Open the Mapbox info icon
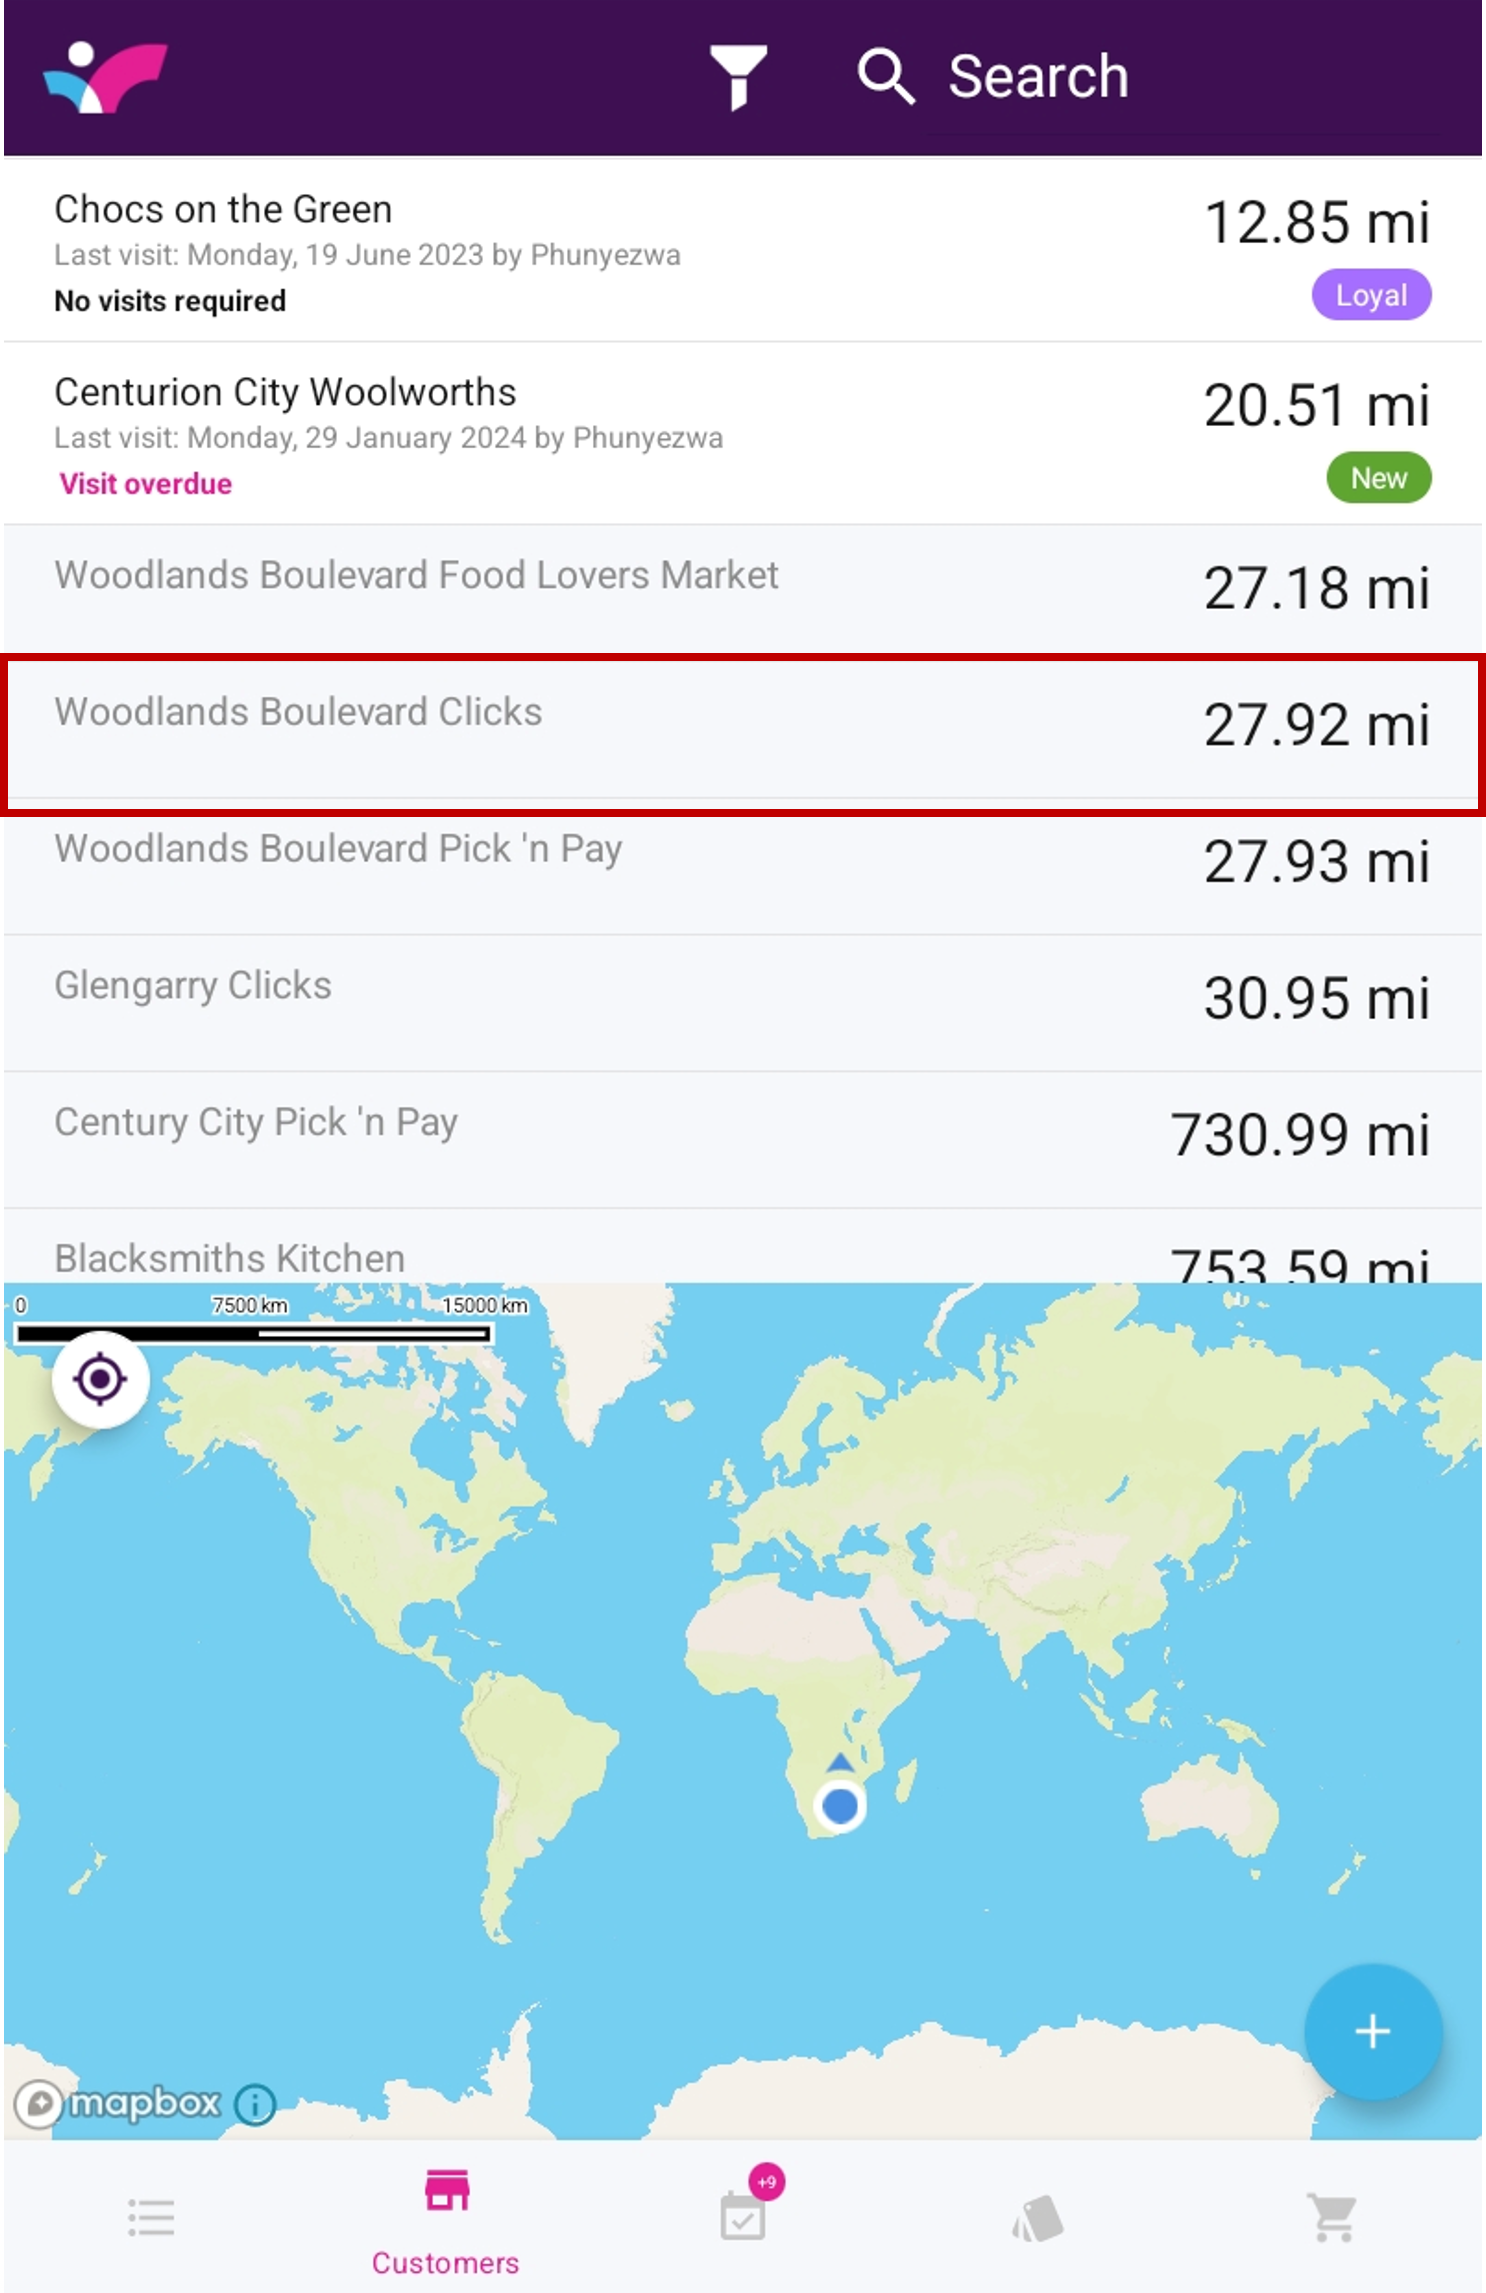The image size is (1486, 2293). (x=255, y=2104)
